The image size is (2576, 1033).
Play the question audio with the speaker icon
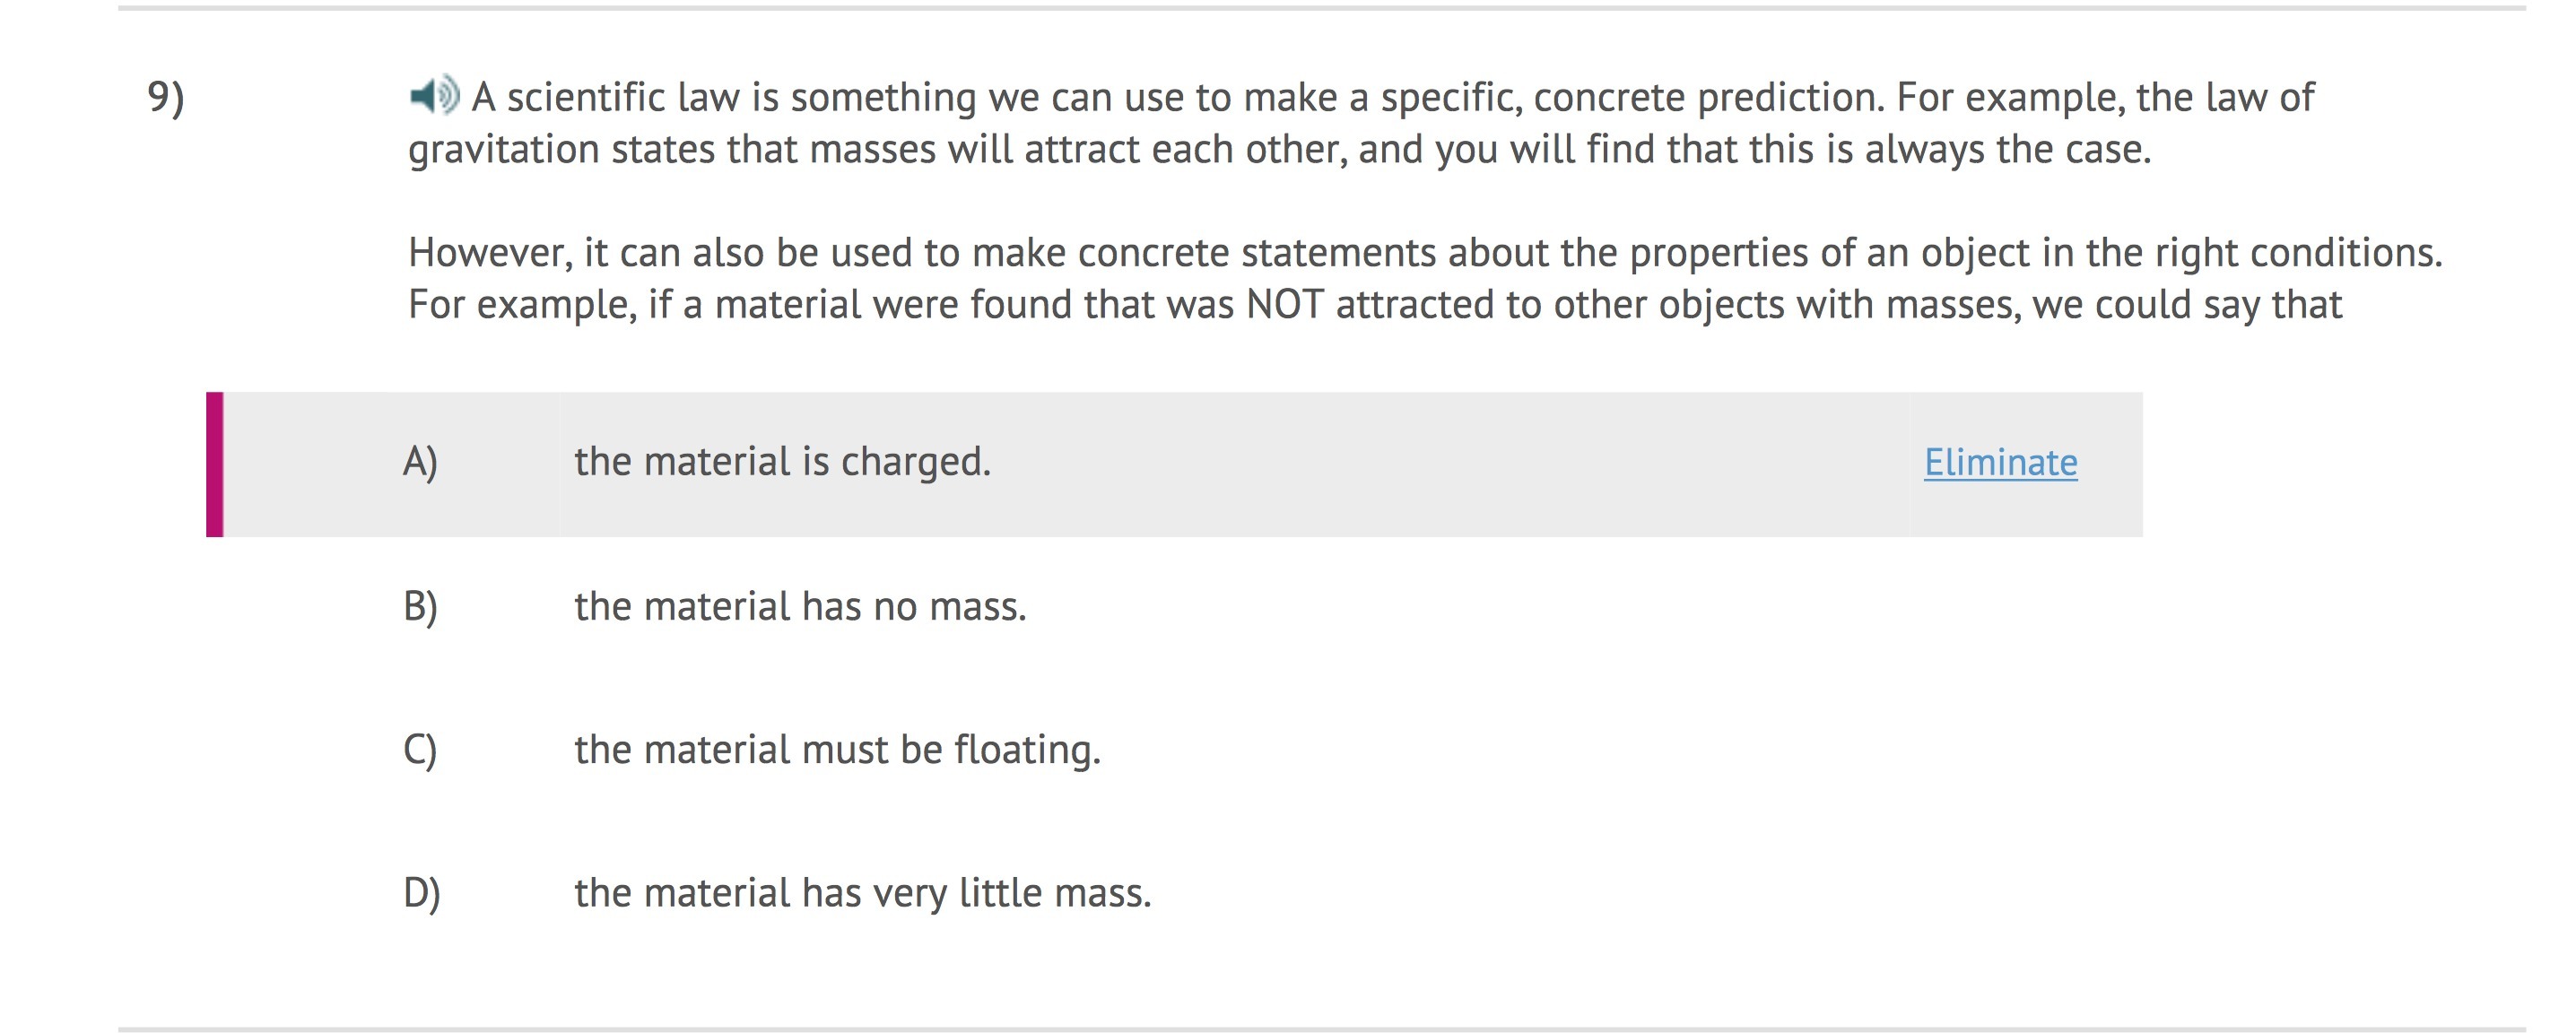pyautogui.click(x=434, y=96)
